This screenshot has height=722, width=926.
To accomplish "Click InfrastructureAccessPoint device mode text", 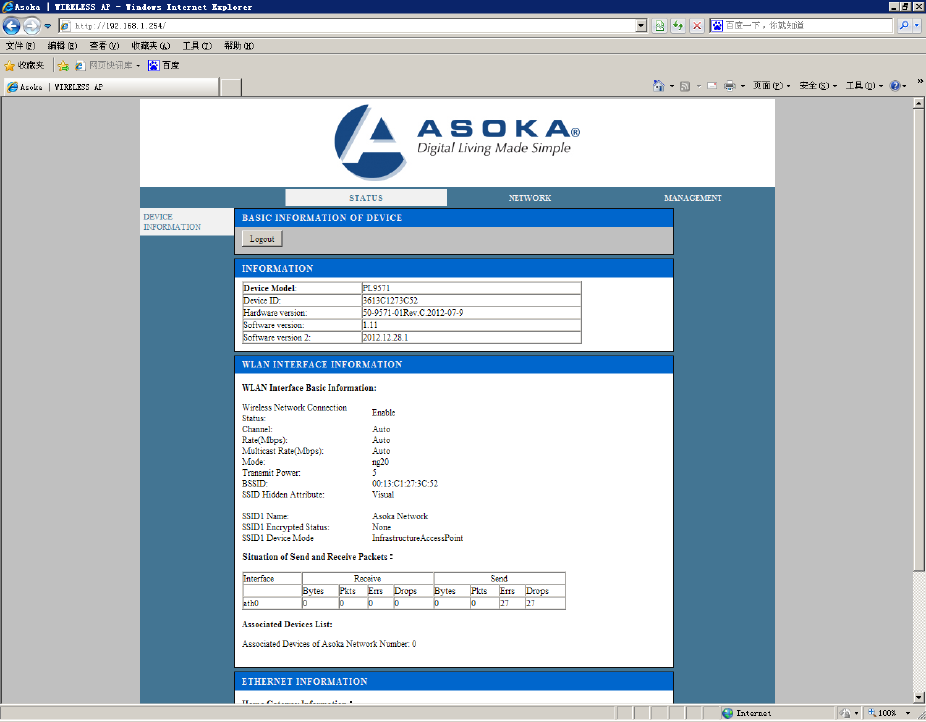I will click(x=417, y=538).
